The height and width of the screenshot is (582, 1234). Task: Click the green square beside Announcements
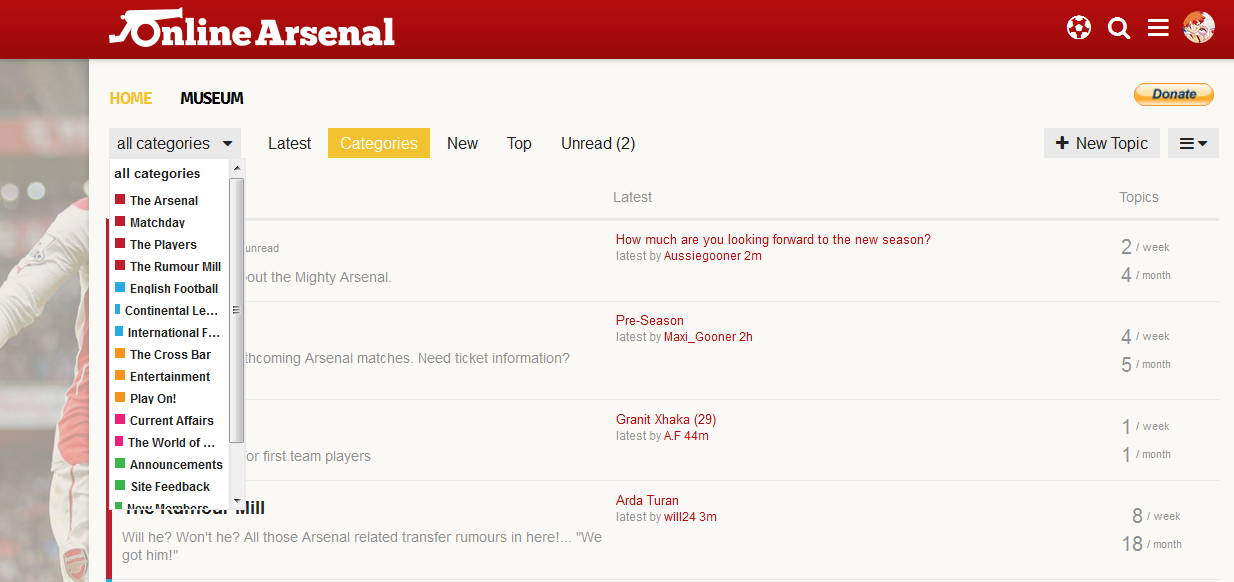pos(120,464)
